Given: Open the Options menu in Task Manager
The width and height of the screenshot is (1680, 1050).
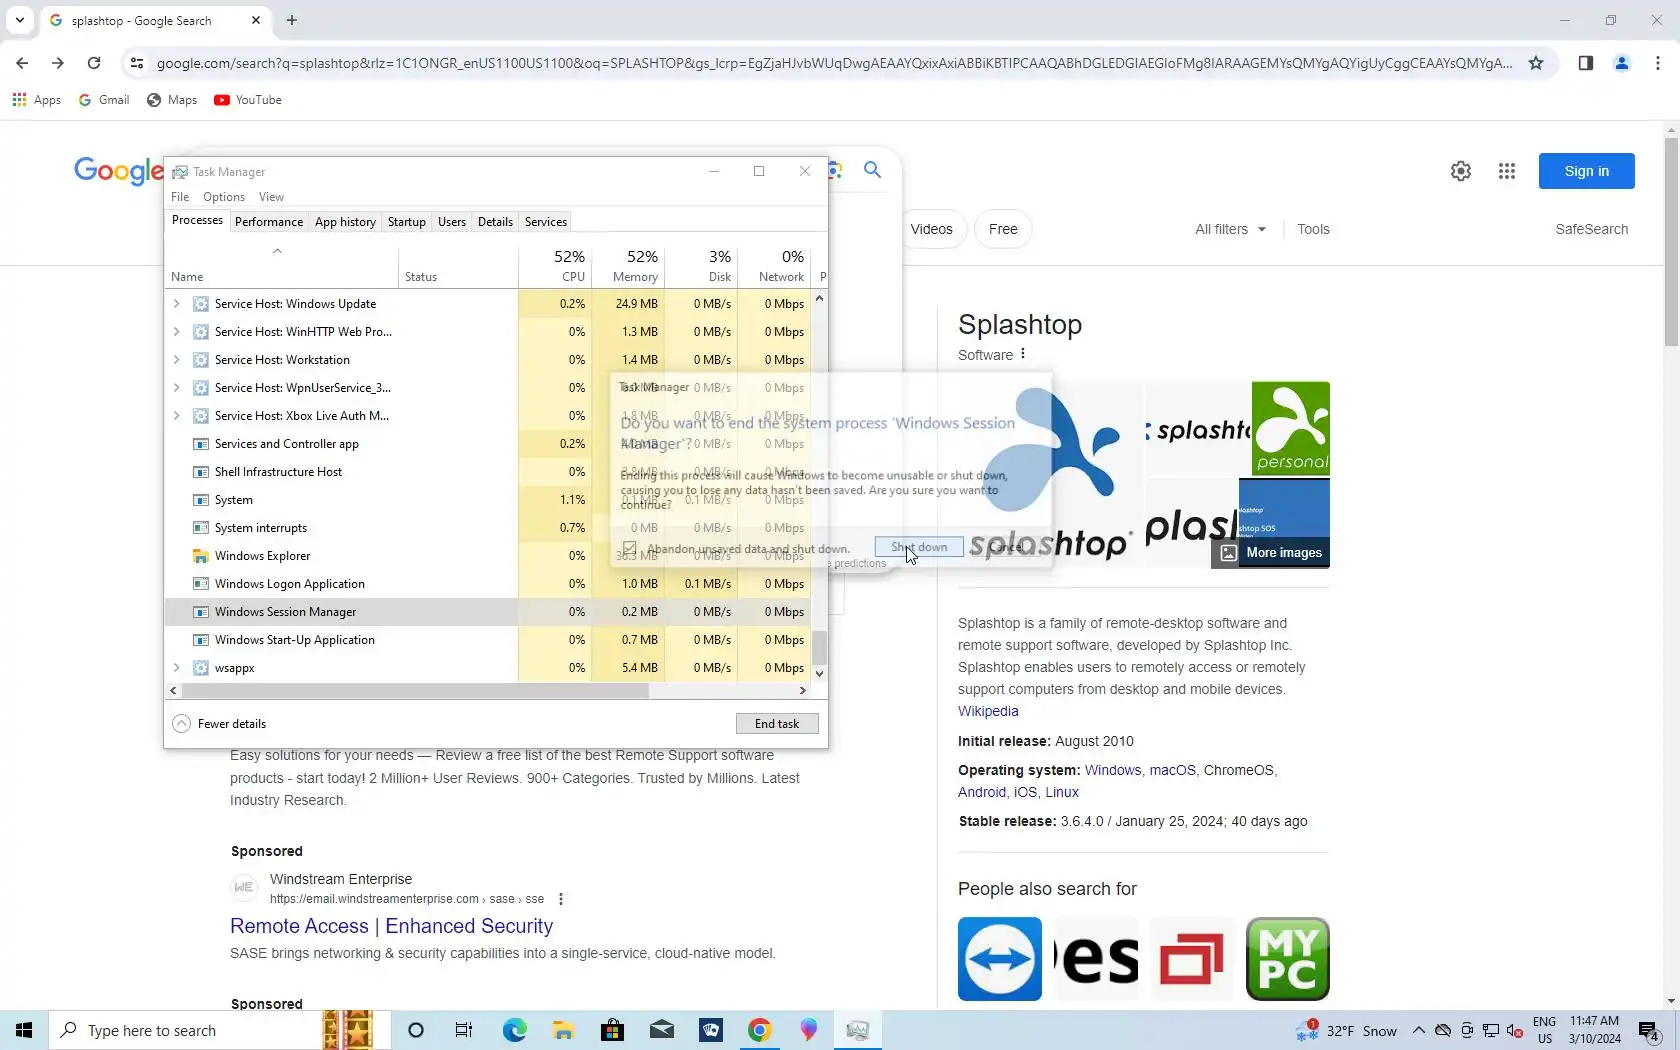Looking at the screenshot, I should pyautogui.click(x=224, y=197).
